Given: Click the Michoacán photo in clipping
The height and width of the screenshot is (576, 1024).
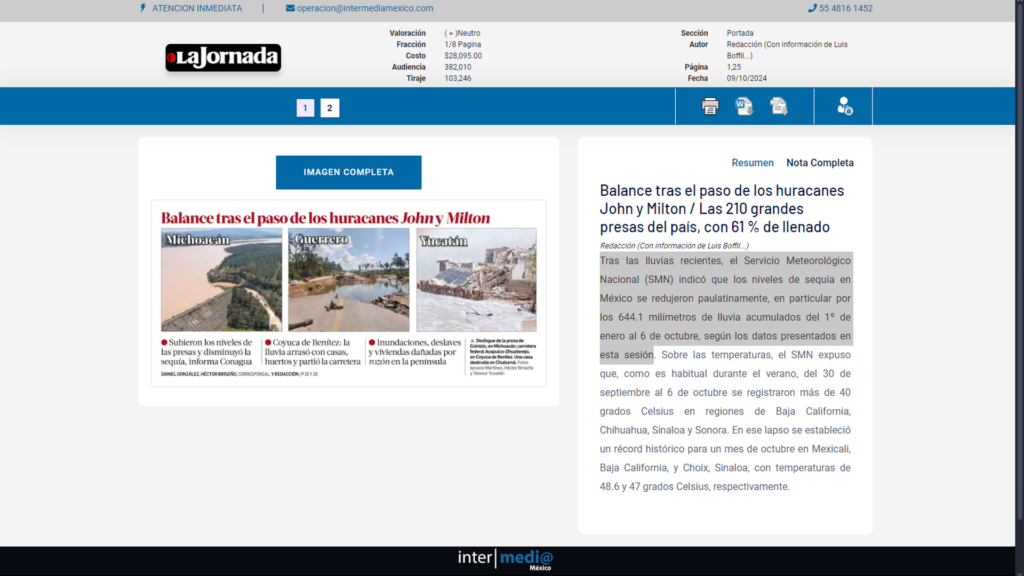Looking at the screenshot, I should [221, 280].
